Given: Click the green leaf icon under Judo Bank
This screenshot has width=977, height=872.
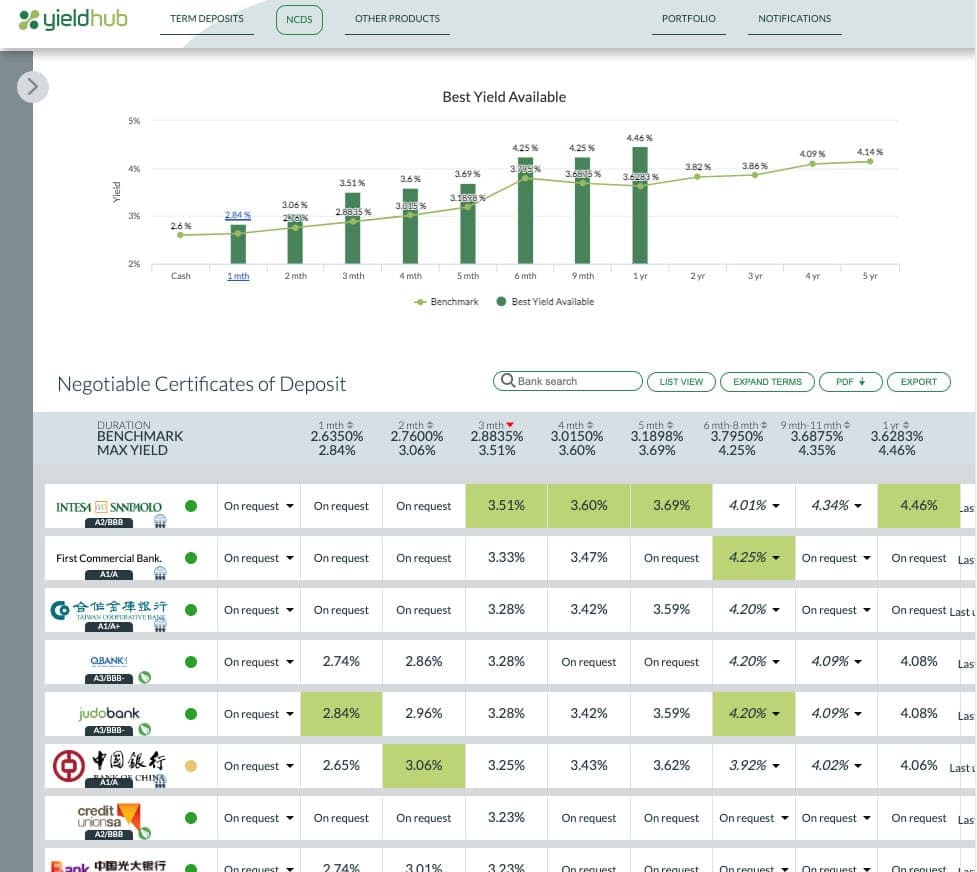Looking at the screenshot, I should (145, 729).
